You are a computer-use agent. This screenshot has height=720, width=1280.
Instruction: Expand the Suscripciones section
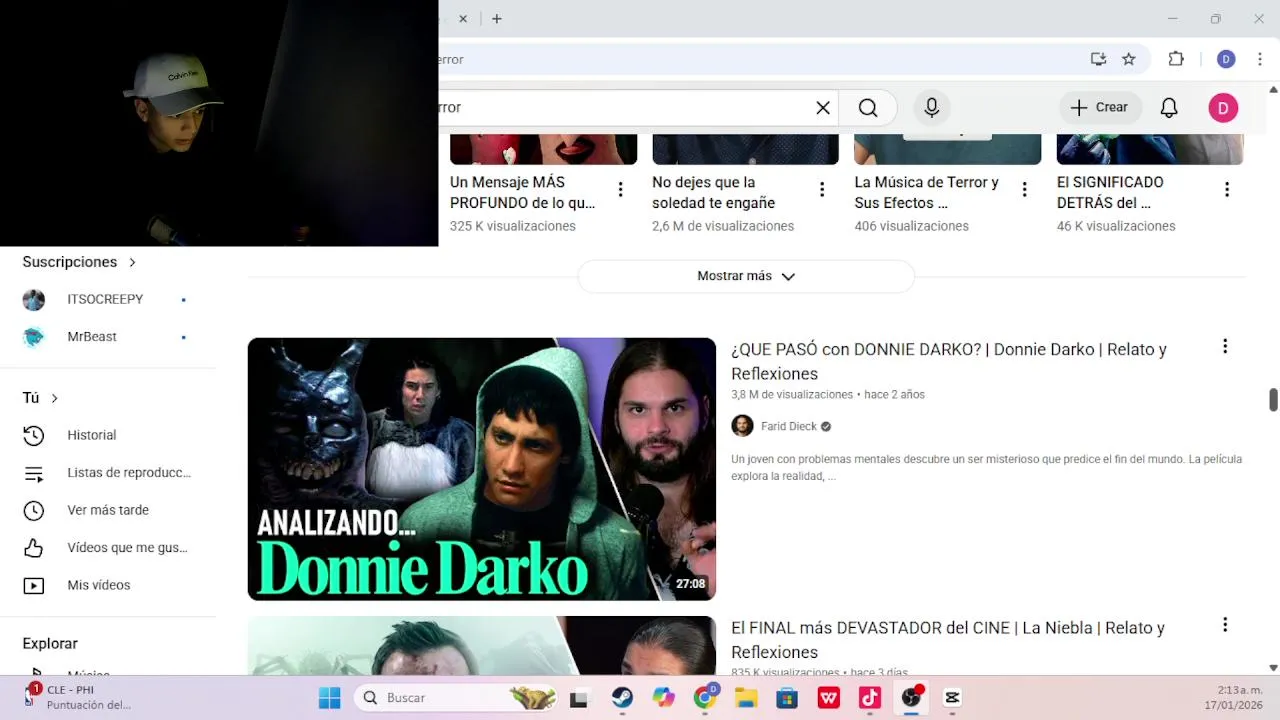point(79,262)
